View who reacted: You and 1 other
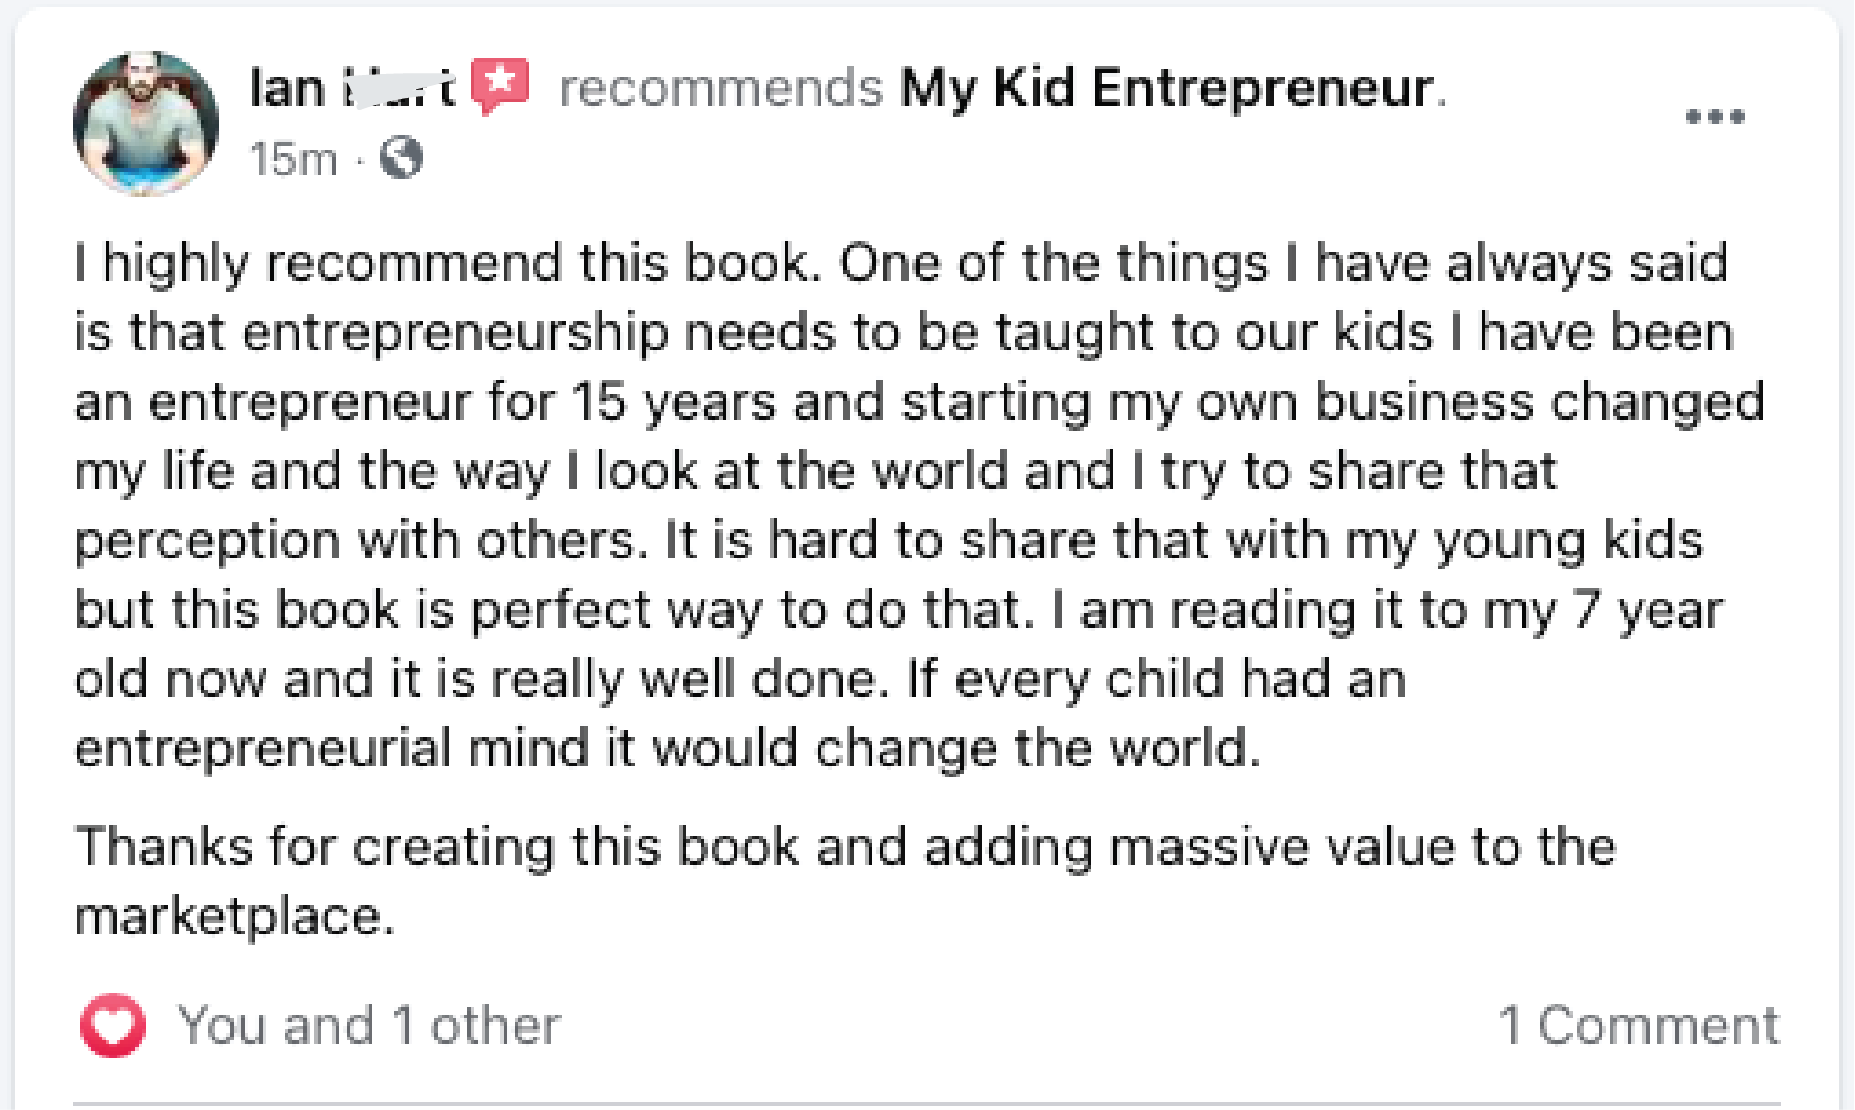 pyautogui.click(x=369, y=1025)
